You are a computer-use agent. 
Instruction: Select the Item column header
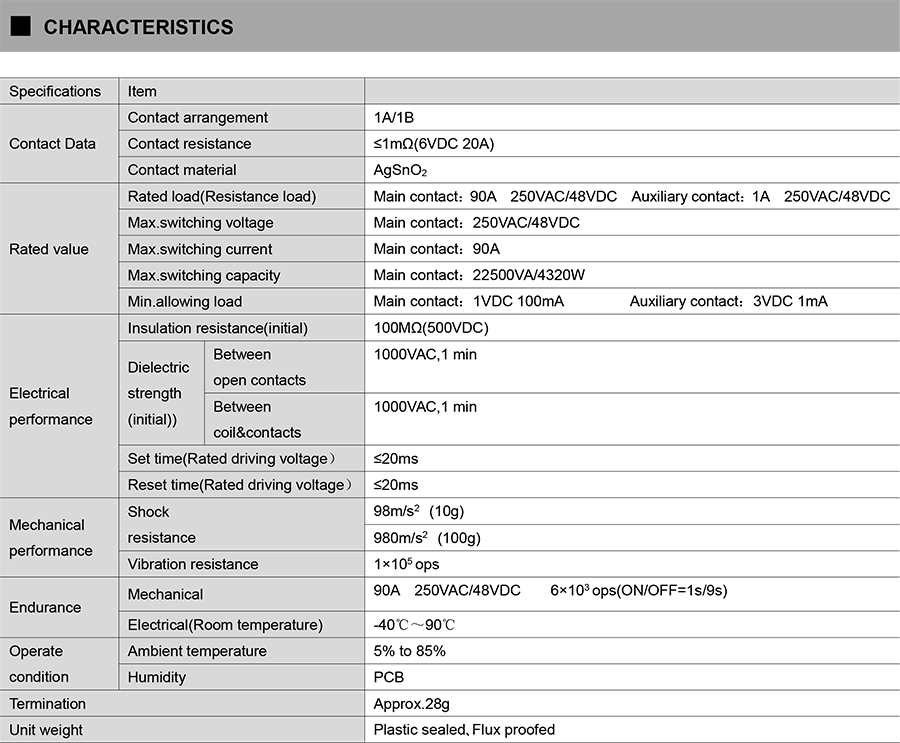[x=142, y=91]
